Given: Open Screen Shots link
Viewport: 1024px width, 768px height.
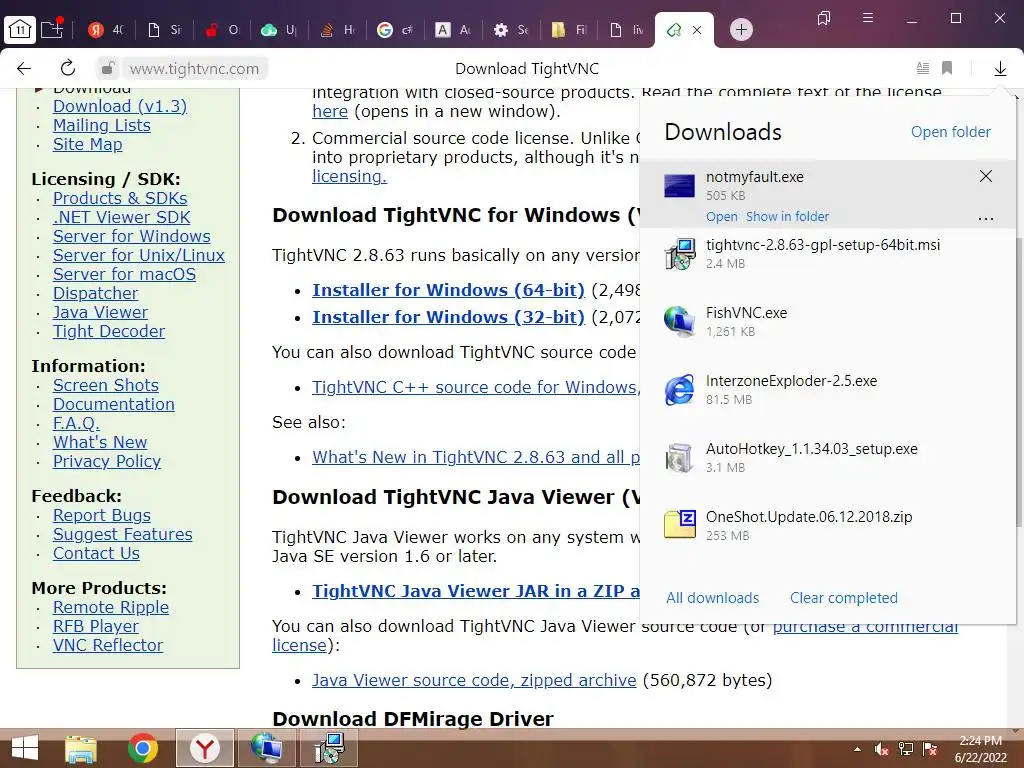Looking at the screenshot, I should tap(106, 385).
